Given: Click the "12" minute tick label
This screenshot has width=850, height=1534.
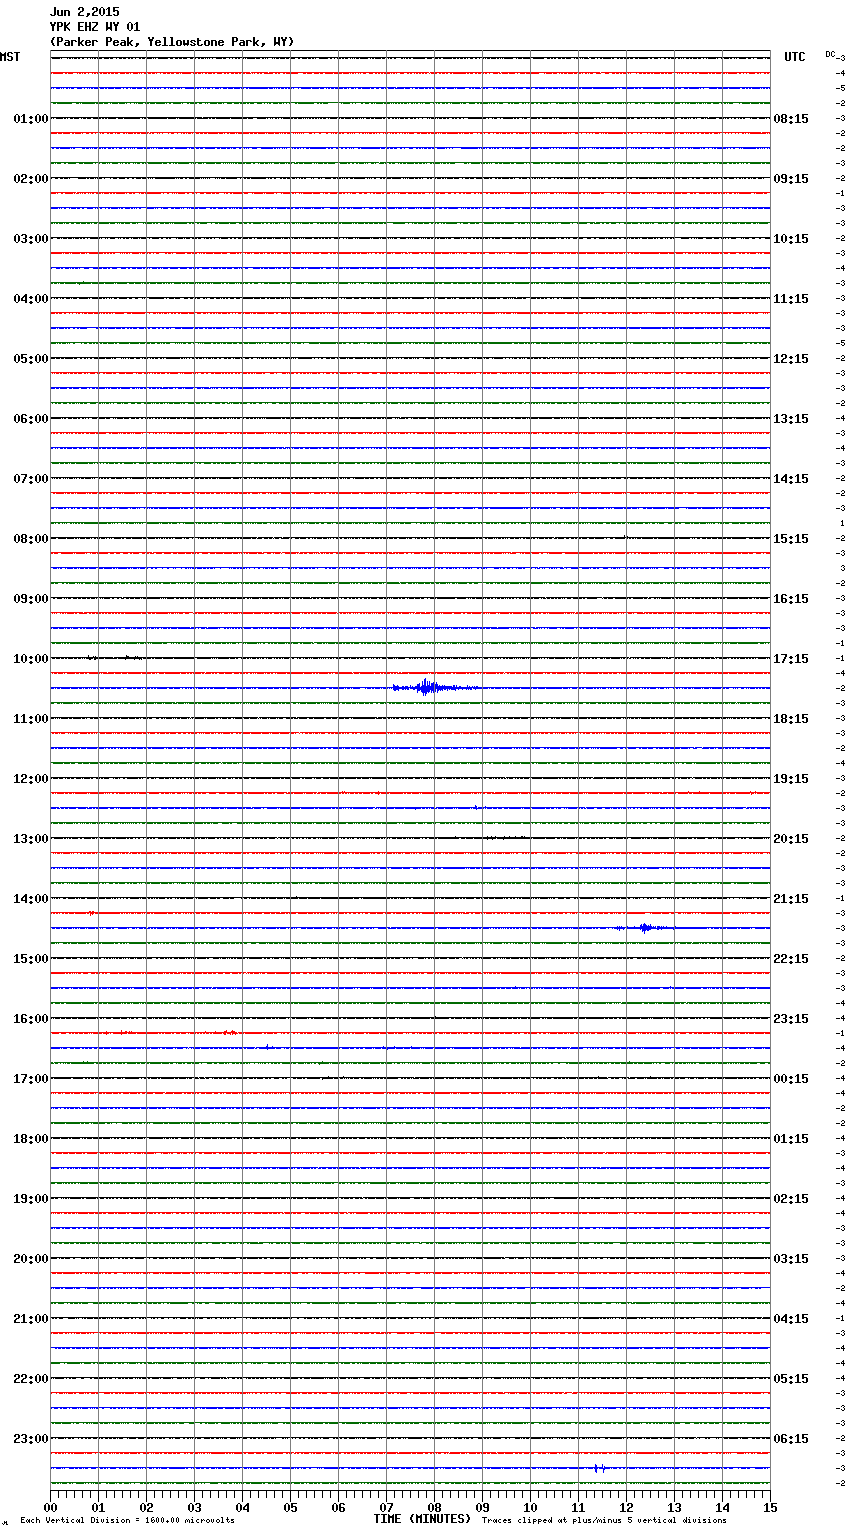Looking at the screenshot, I should click(x=626, y=1508).
